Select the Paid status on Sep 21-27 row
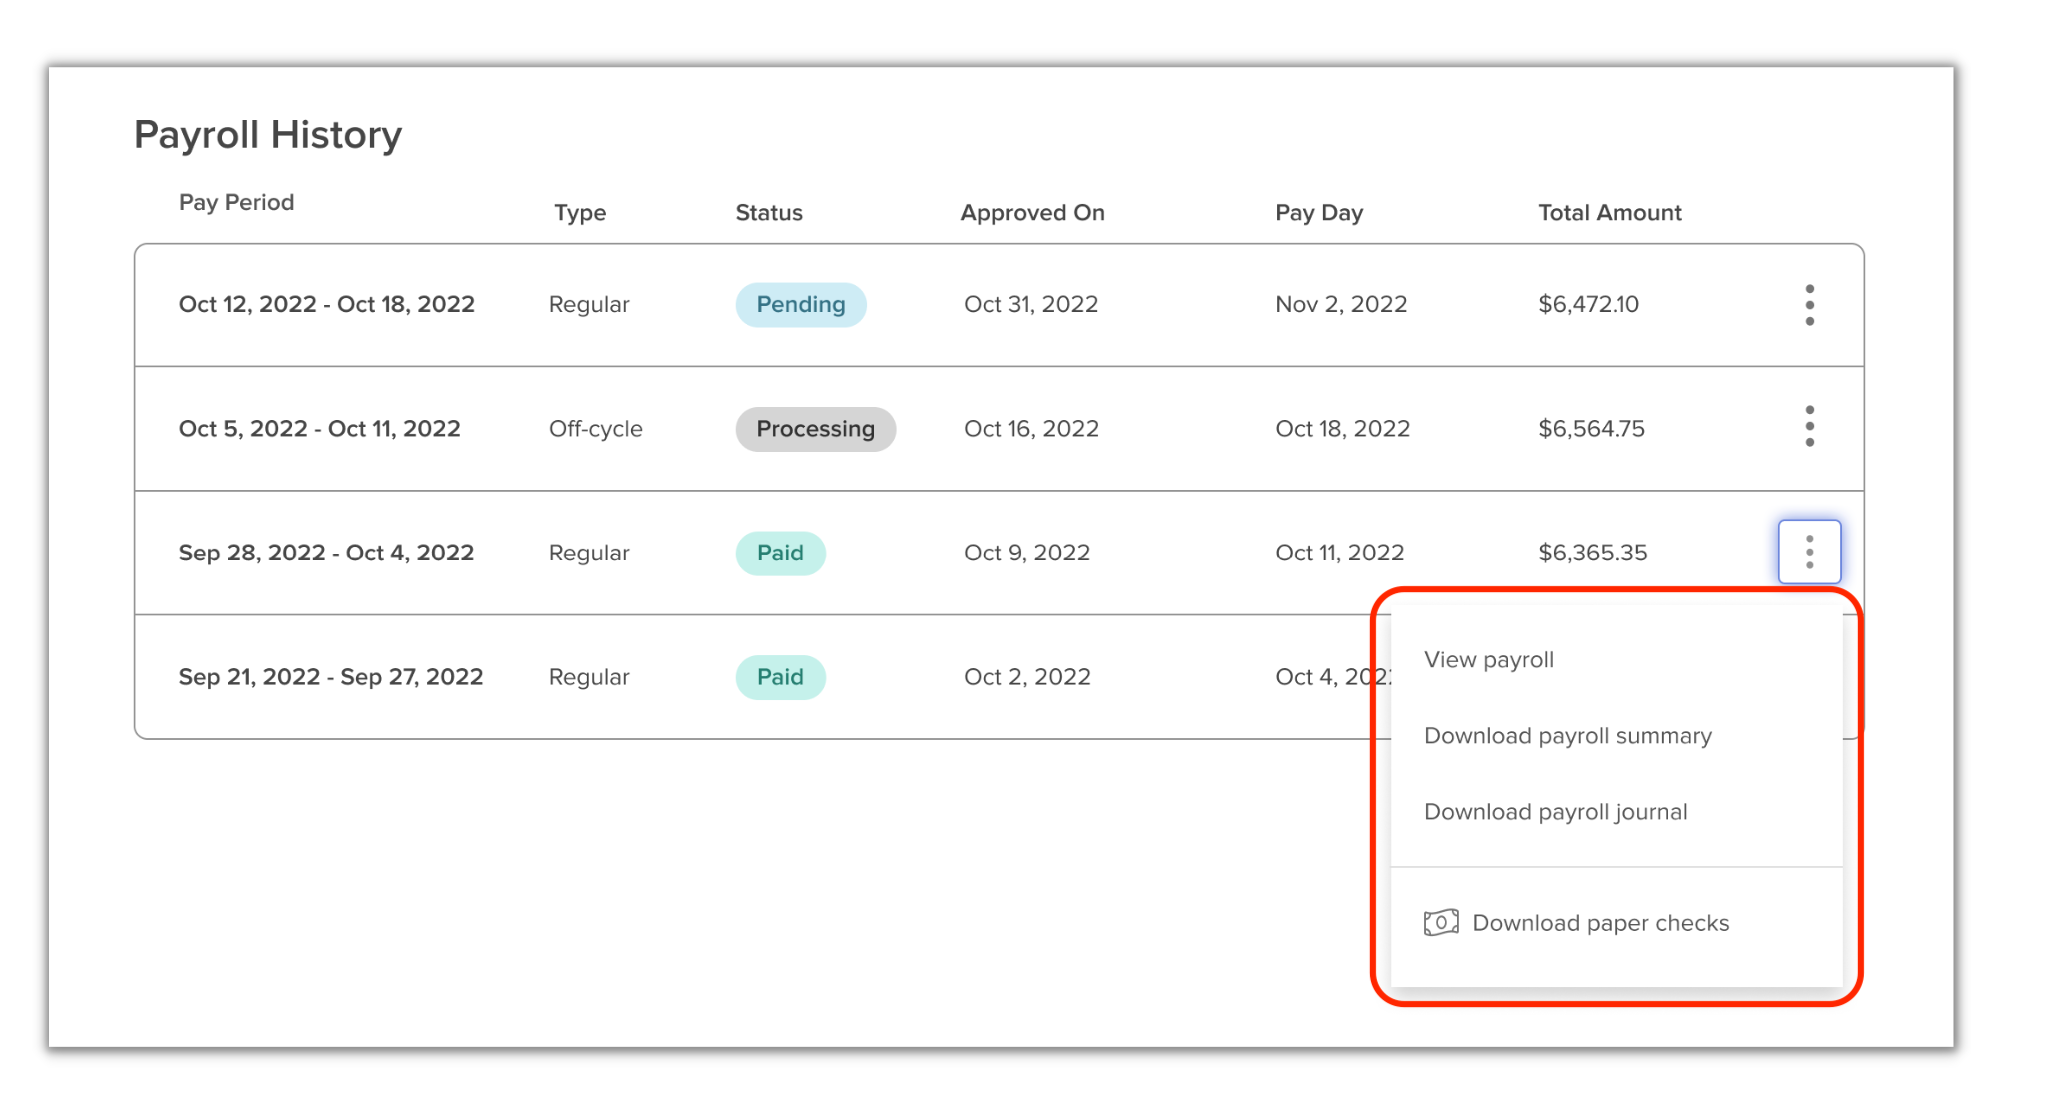 point(780,676)
